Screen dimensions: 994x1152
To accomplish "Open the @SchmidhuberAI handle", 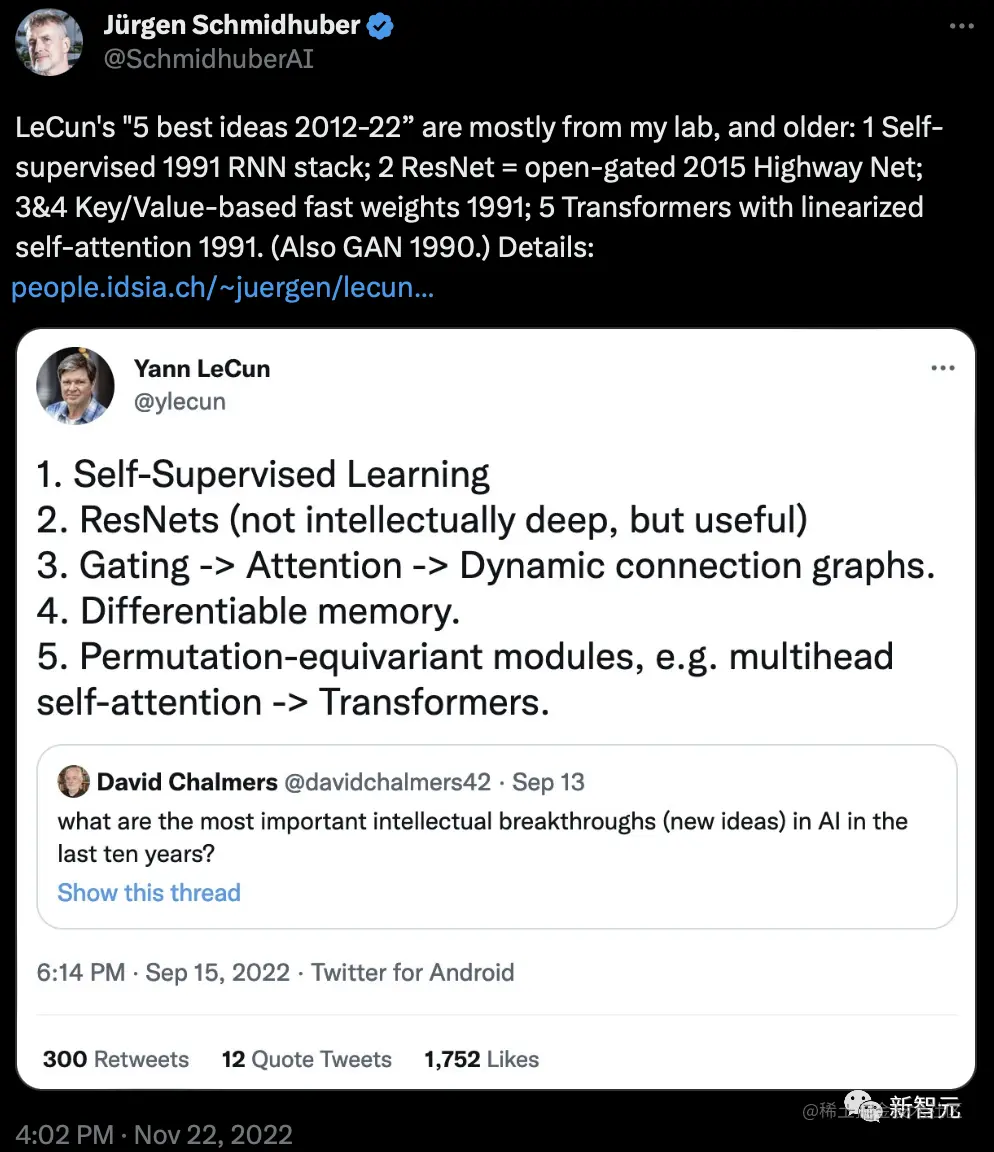I will tap(208, 59).
